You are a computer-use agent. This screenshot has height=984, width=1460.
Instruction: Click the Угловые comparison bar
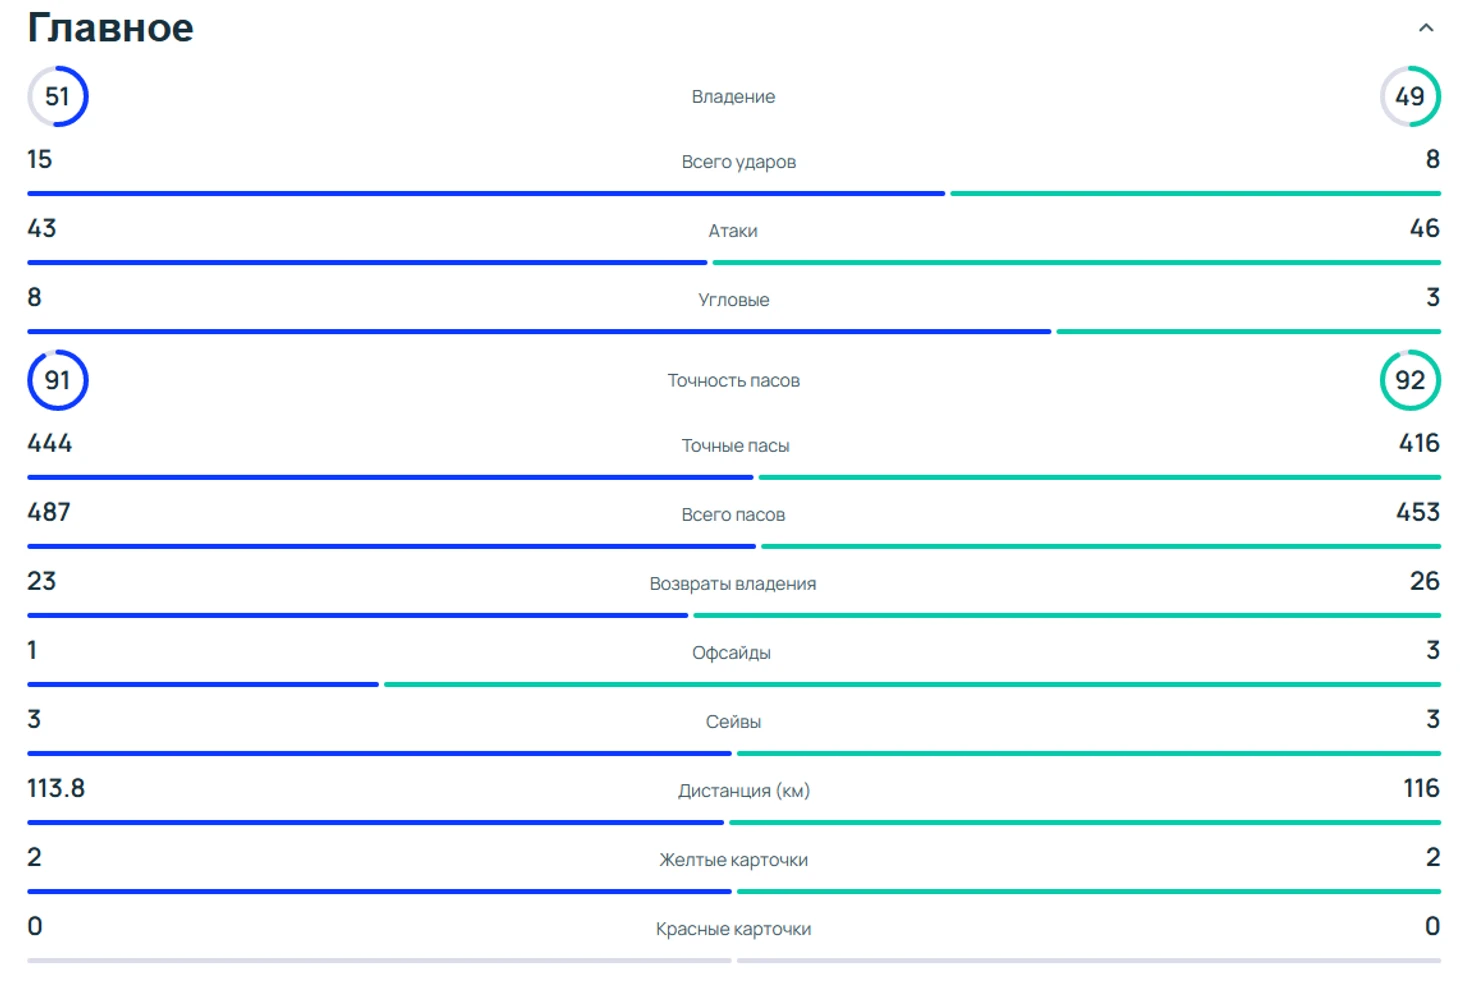[734, 331]
